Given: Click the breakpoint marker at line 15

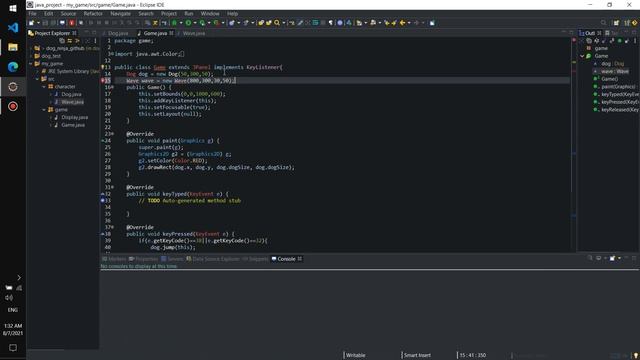Looking at the screenshot, I should click(x=103, y=81).
